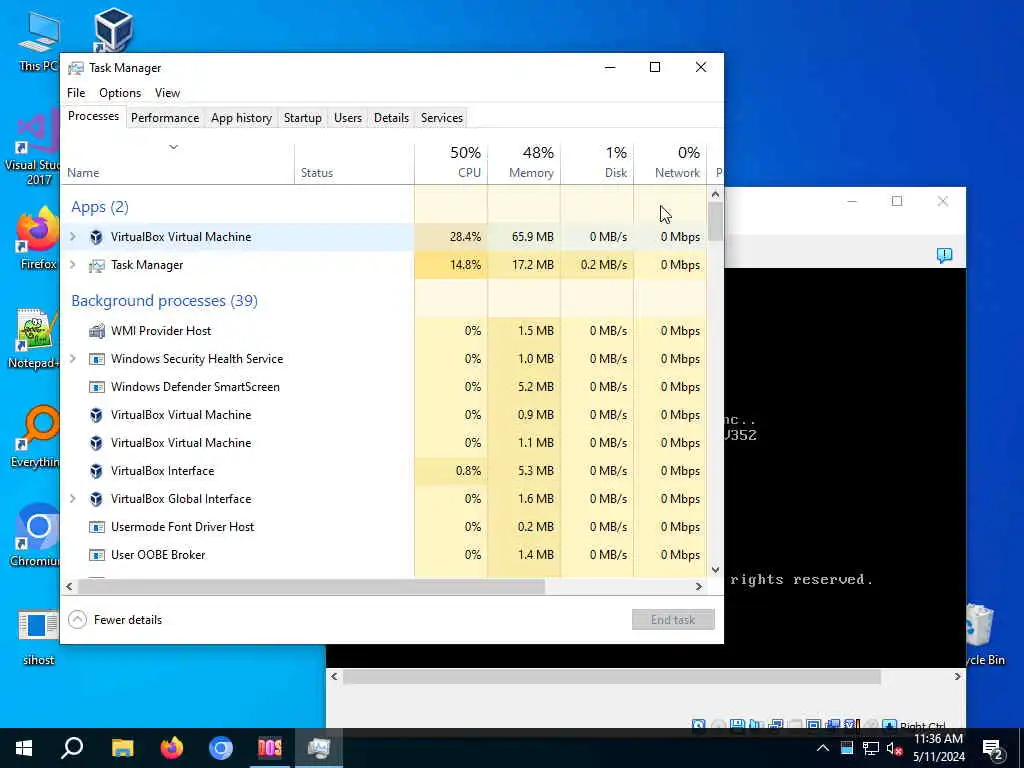Select User OOBE Broker process
The image size is (1024, 768).
[384, 555]
